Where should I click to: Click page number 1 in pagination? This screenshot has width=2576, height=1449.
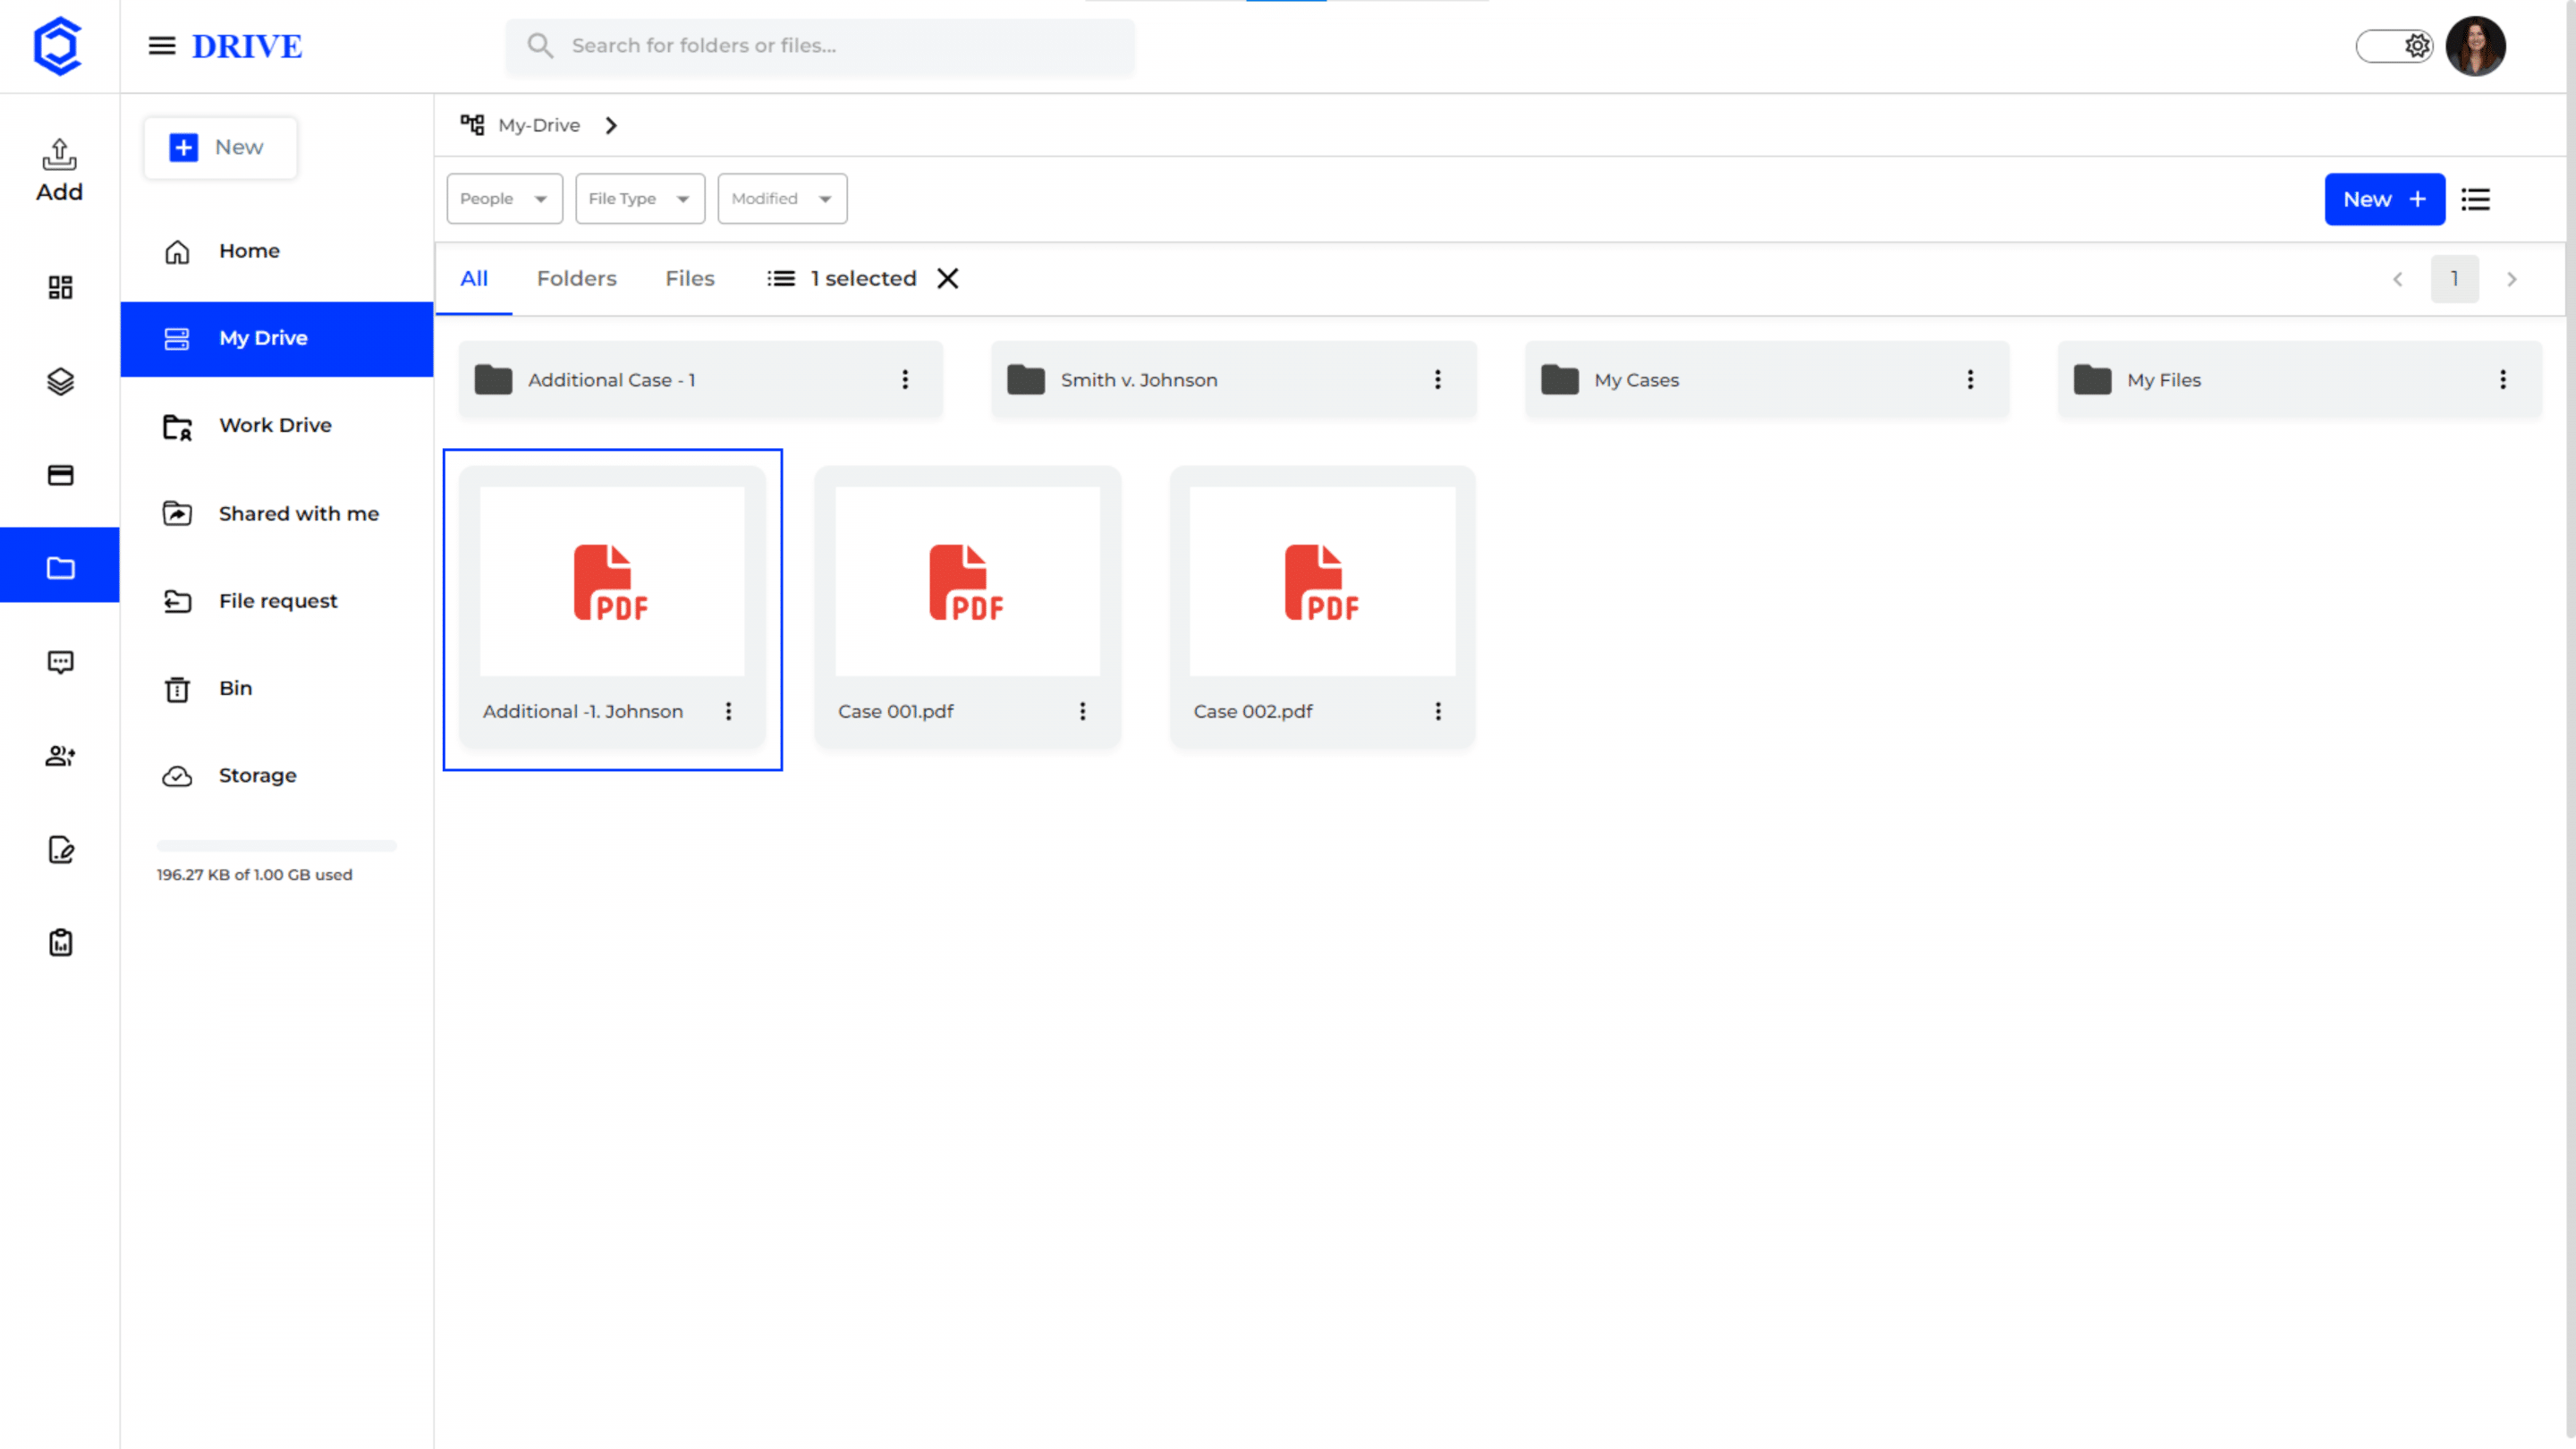[2454, 279]
